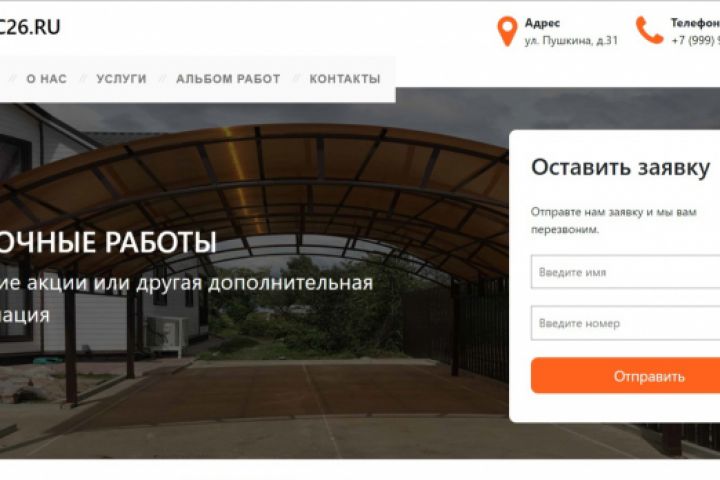Open the УСЛУГИ menu item

tap(121, 79)
